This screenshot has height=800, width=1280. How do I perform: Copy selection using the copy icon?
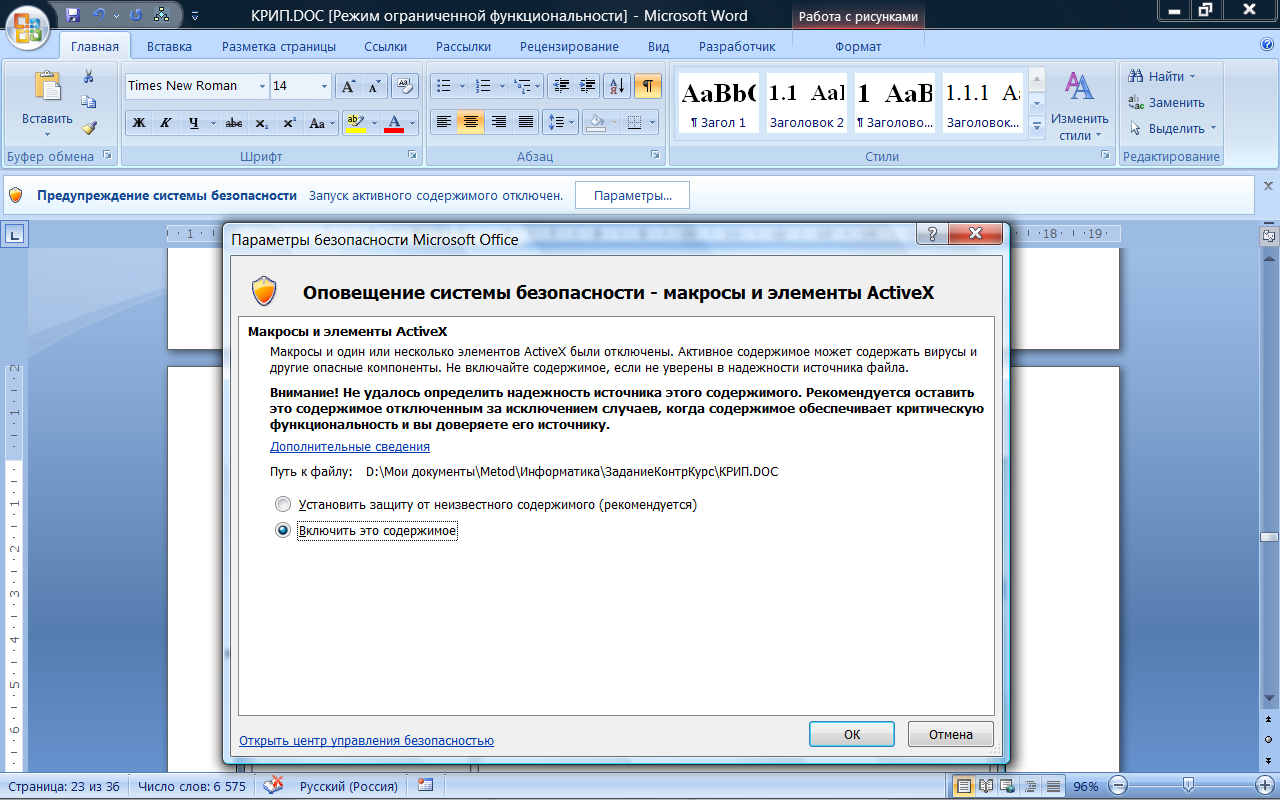89,102
